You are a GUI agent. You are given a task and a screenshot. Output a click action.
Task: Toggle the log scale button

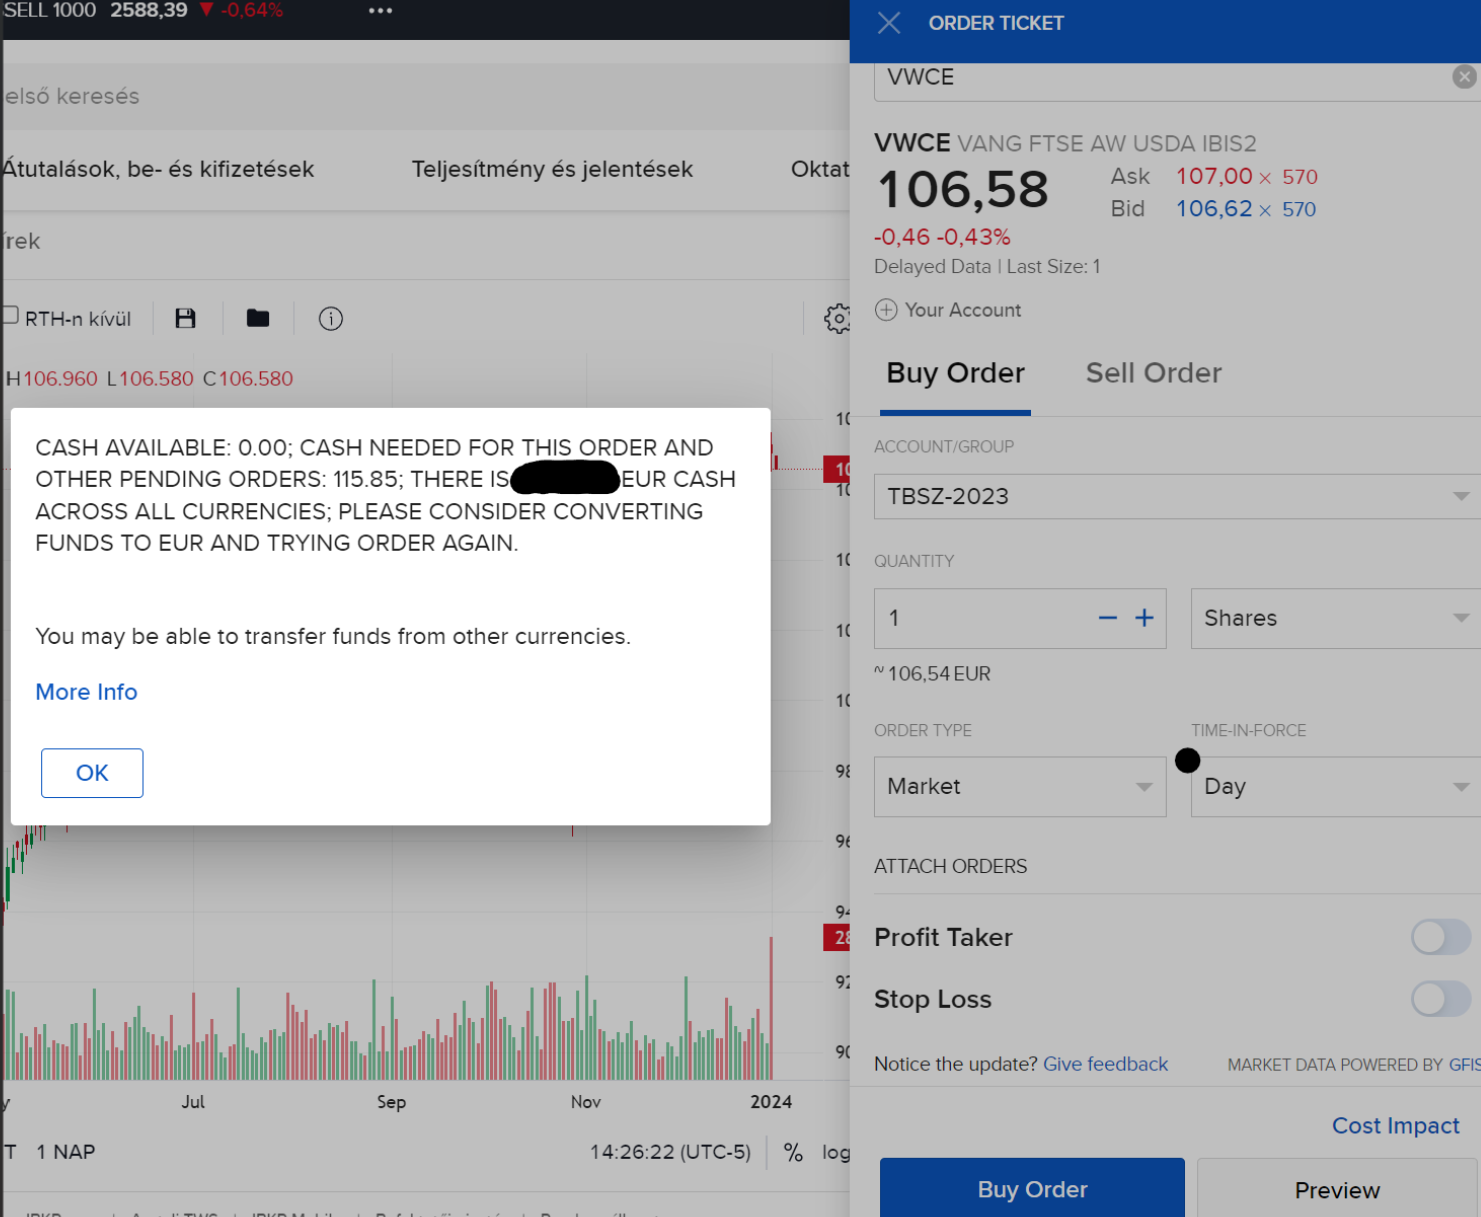coord(835,1152)
